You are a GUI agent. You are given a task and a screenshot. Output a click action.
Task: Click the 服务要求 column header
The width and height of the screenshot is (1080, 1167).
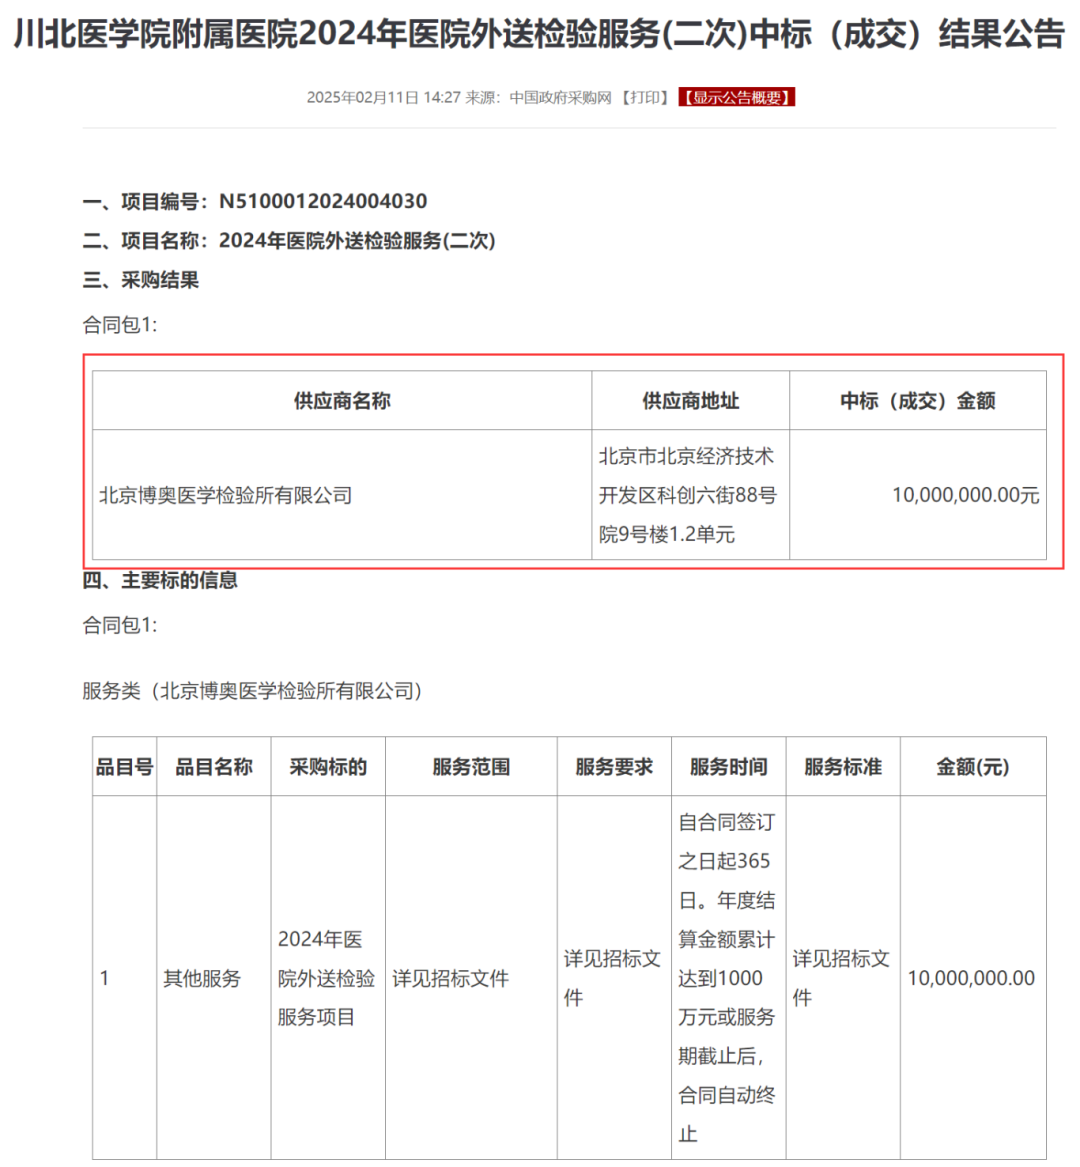coord(614,767)
